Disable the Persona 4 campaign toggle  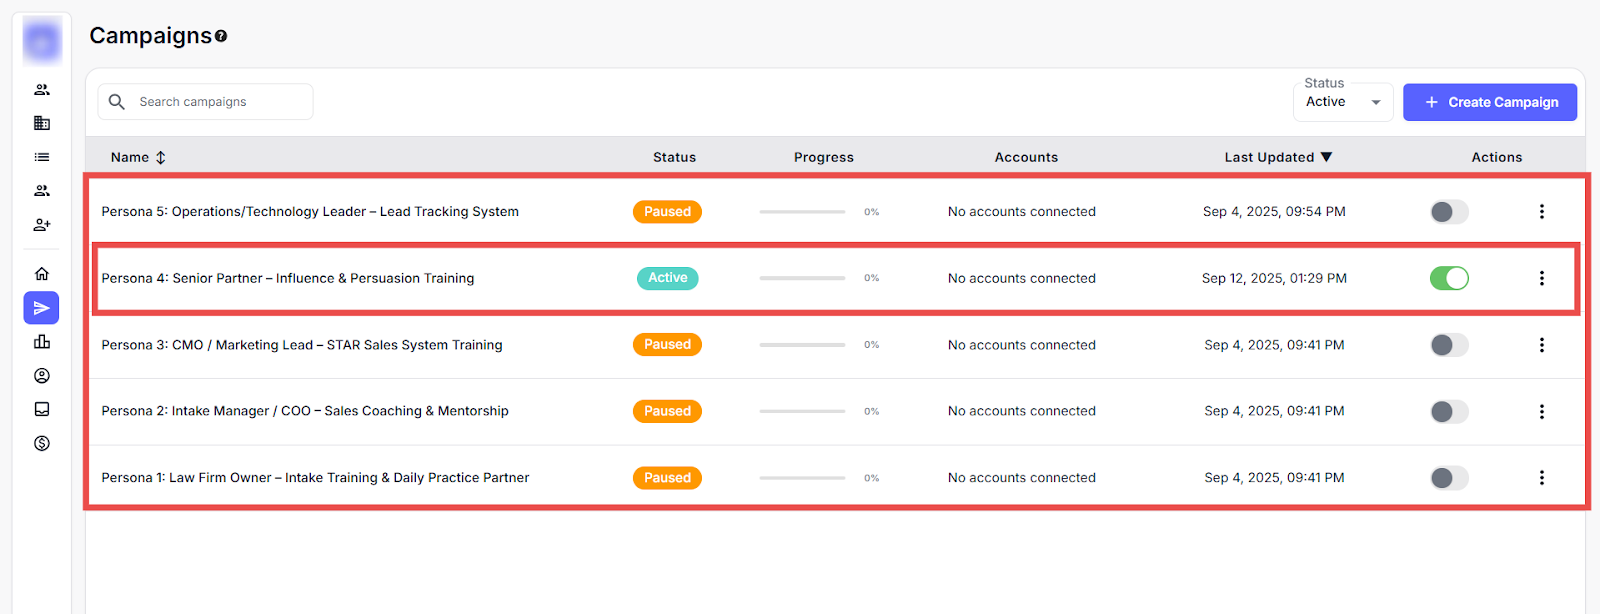tap(1448, 278)
